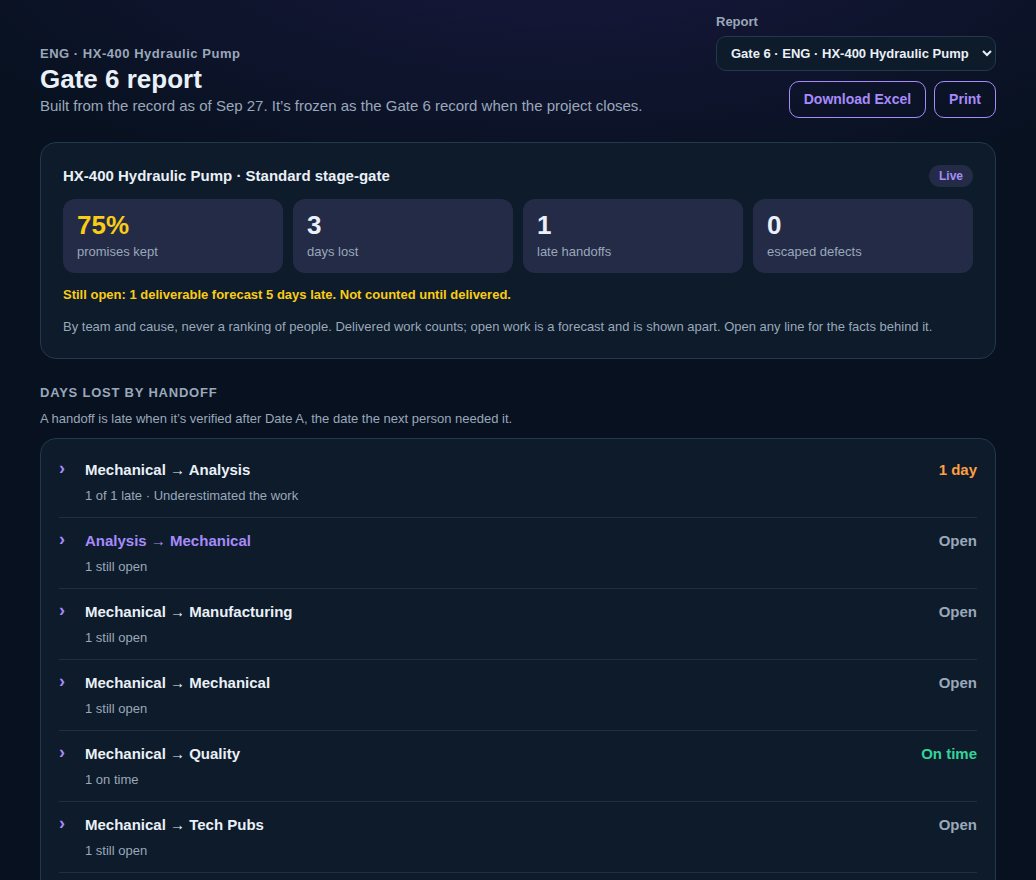Click the Mechanical → Manufacturing handoff title
Screen dimensions: 1036x880
coord(188,612)
